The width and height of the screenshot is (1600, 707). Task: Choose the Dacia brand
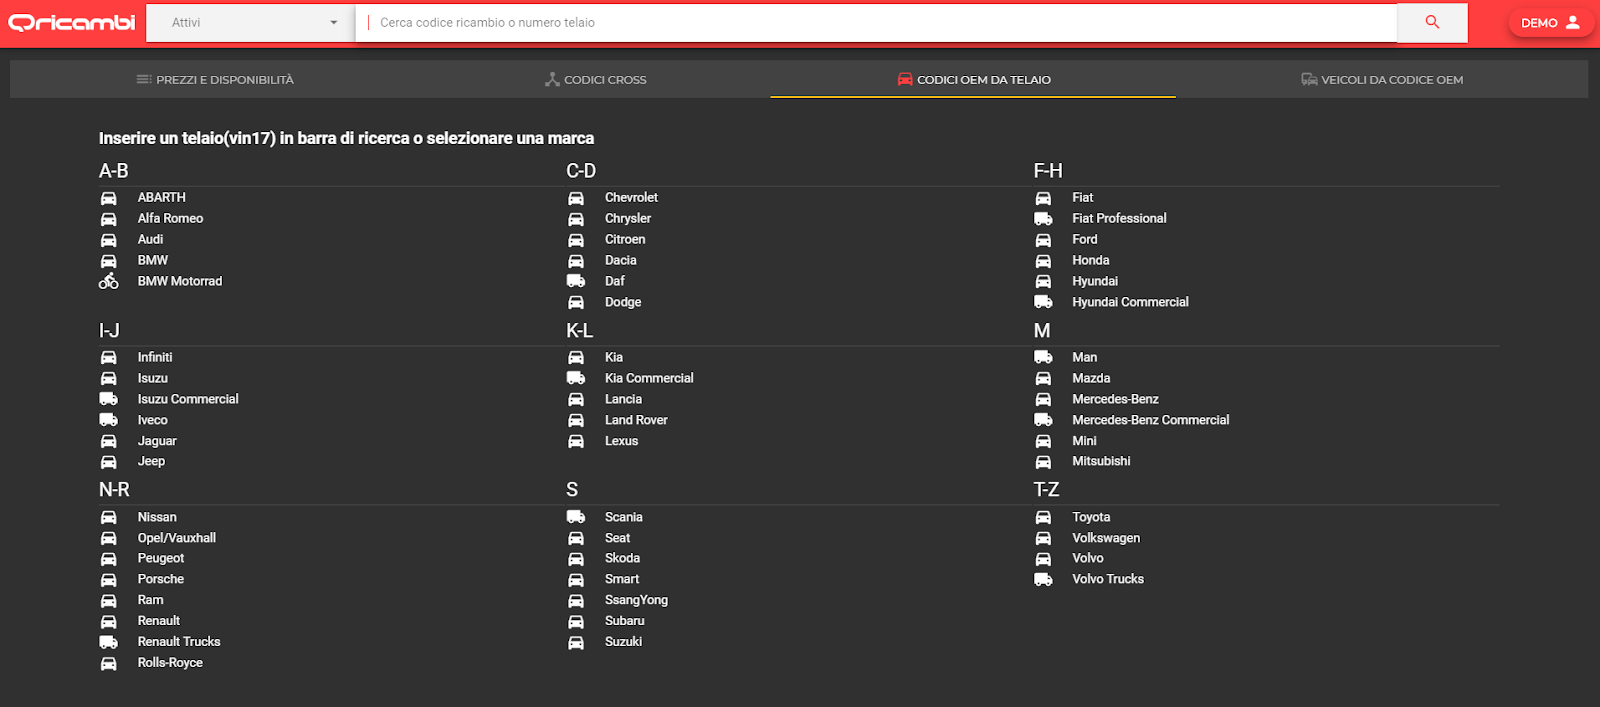coord(620,260)
